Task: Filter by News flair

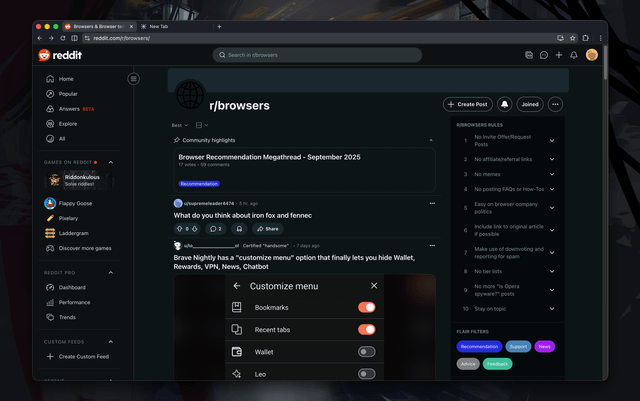Action: (544, 346)
